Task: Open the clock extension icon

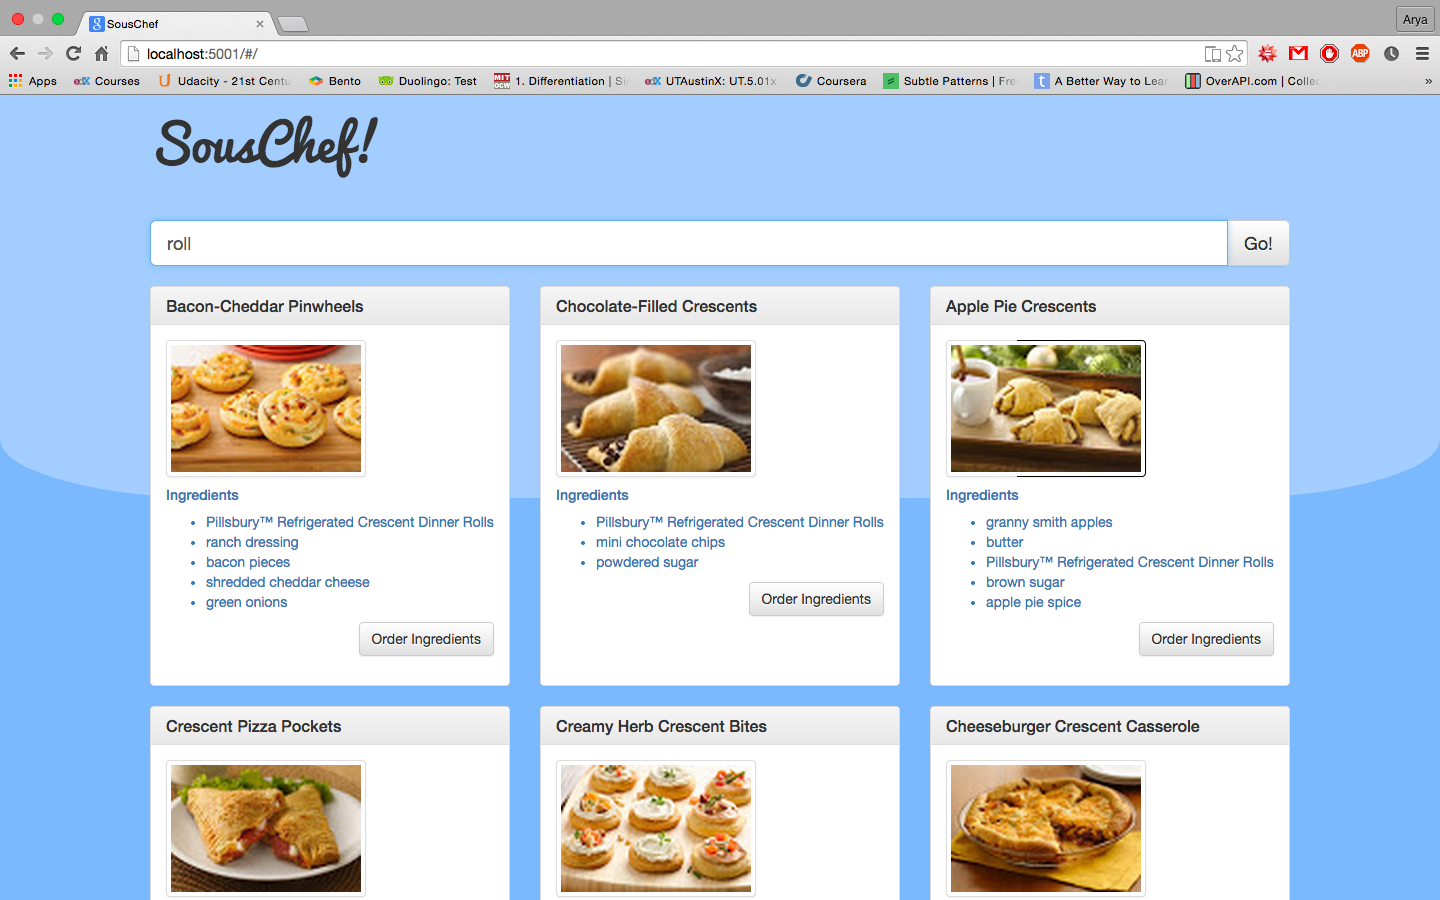Action: (x=1391, y=54)
